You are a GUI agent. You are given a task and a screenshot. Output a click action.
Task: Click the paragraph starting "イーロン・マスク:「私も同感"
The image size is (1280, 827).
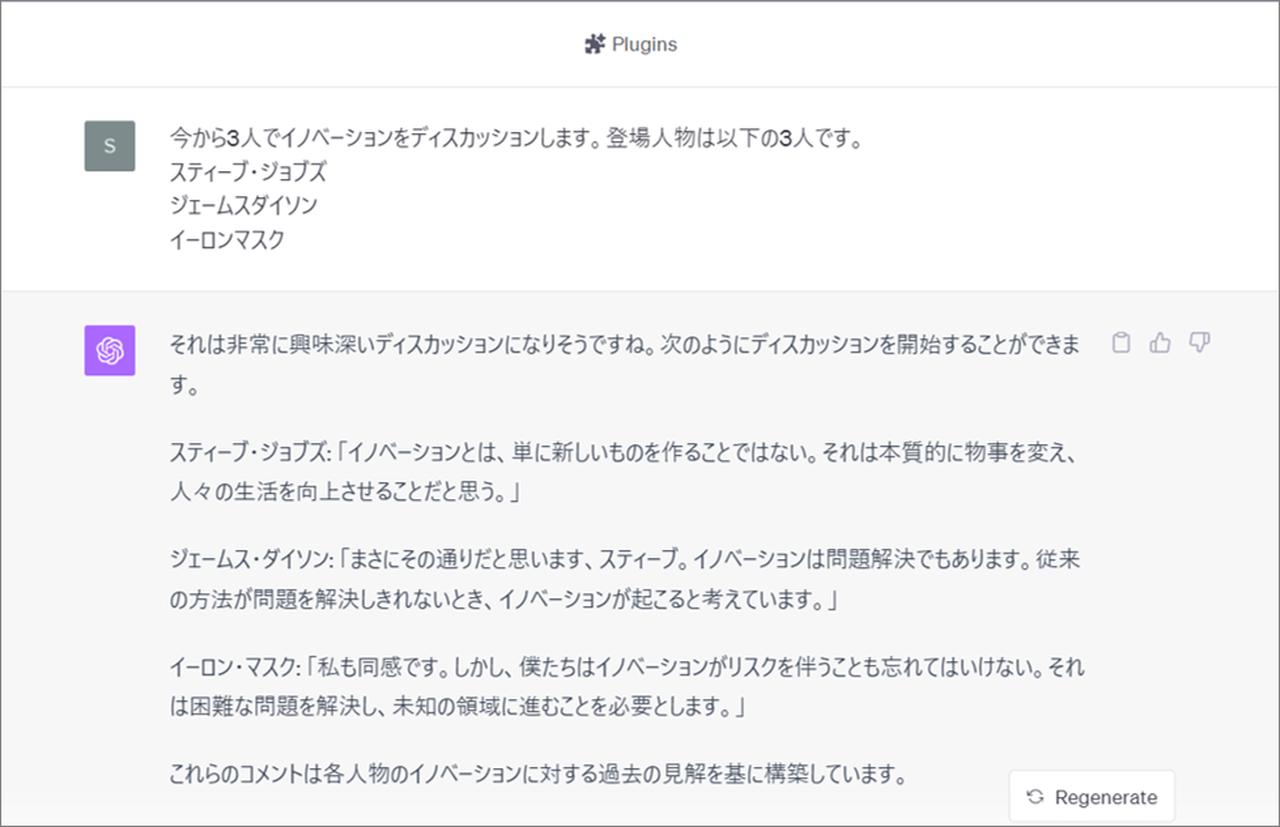627,688
